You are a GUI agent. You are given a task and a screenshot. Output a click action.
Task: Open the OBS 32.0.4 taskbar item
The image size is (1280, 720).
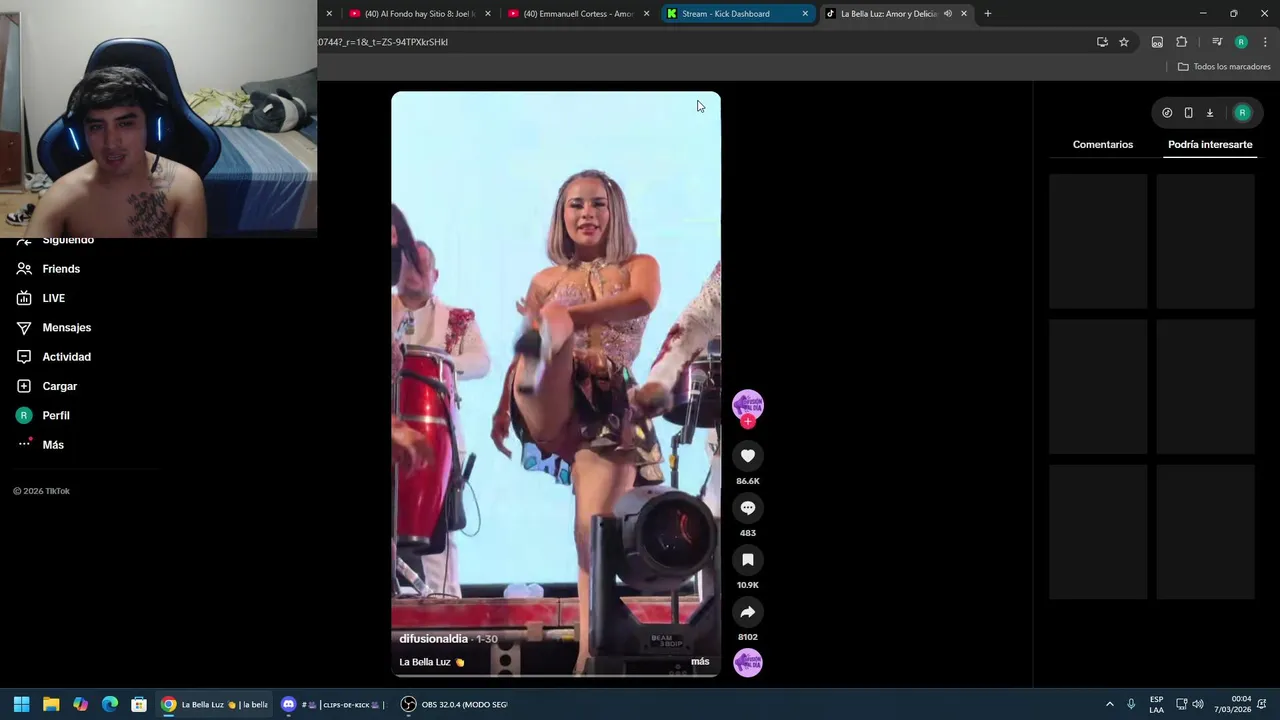click(455, 705)
